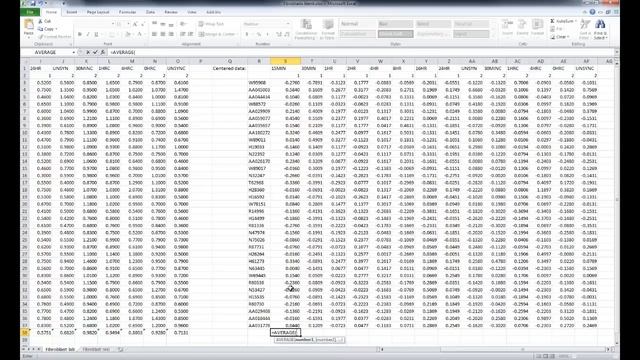Image resolution: width=640 pixels, height=360 pixels.
Task: Switch to the Review tab
Action: pos(171,12)
